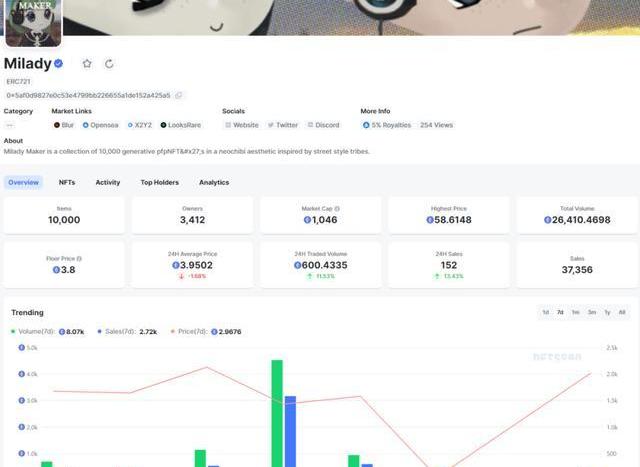This screenshot has height=467, width=640.
Task: Click the green up arrow under 24H Sales
Action: tap(437, 276)
